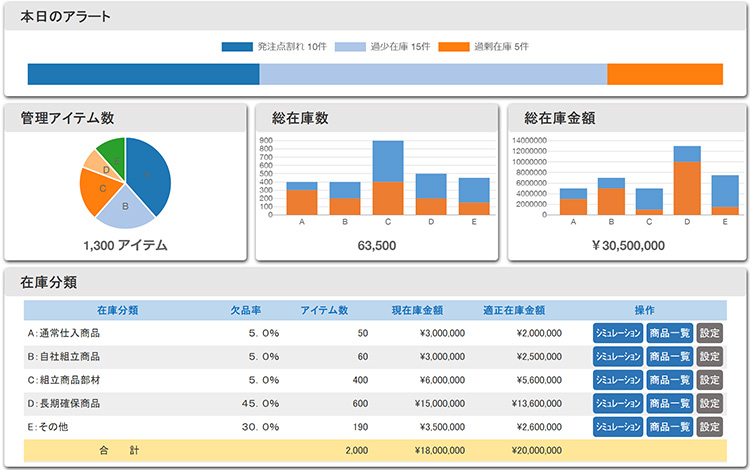The width and height of the screenshot is (750, 470).
Task: Select the 過少在庫 light blue legend swatch
Action: [349, 47]
